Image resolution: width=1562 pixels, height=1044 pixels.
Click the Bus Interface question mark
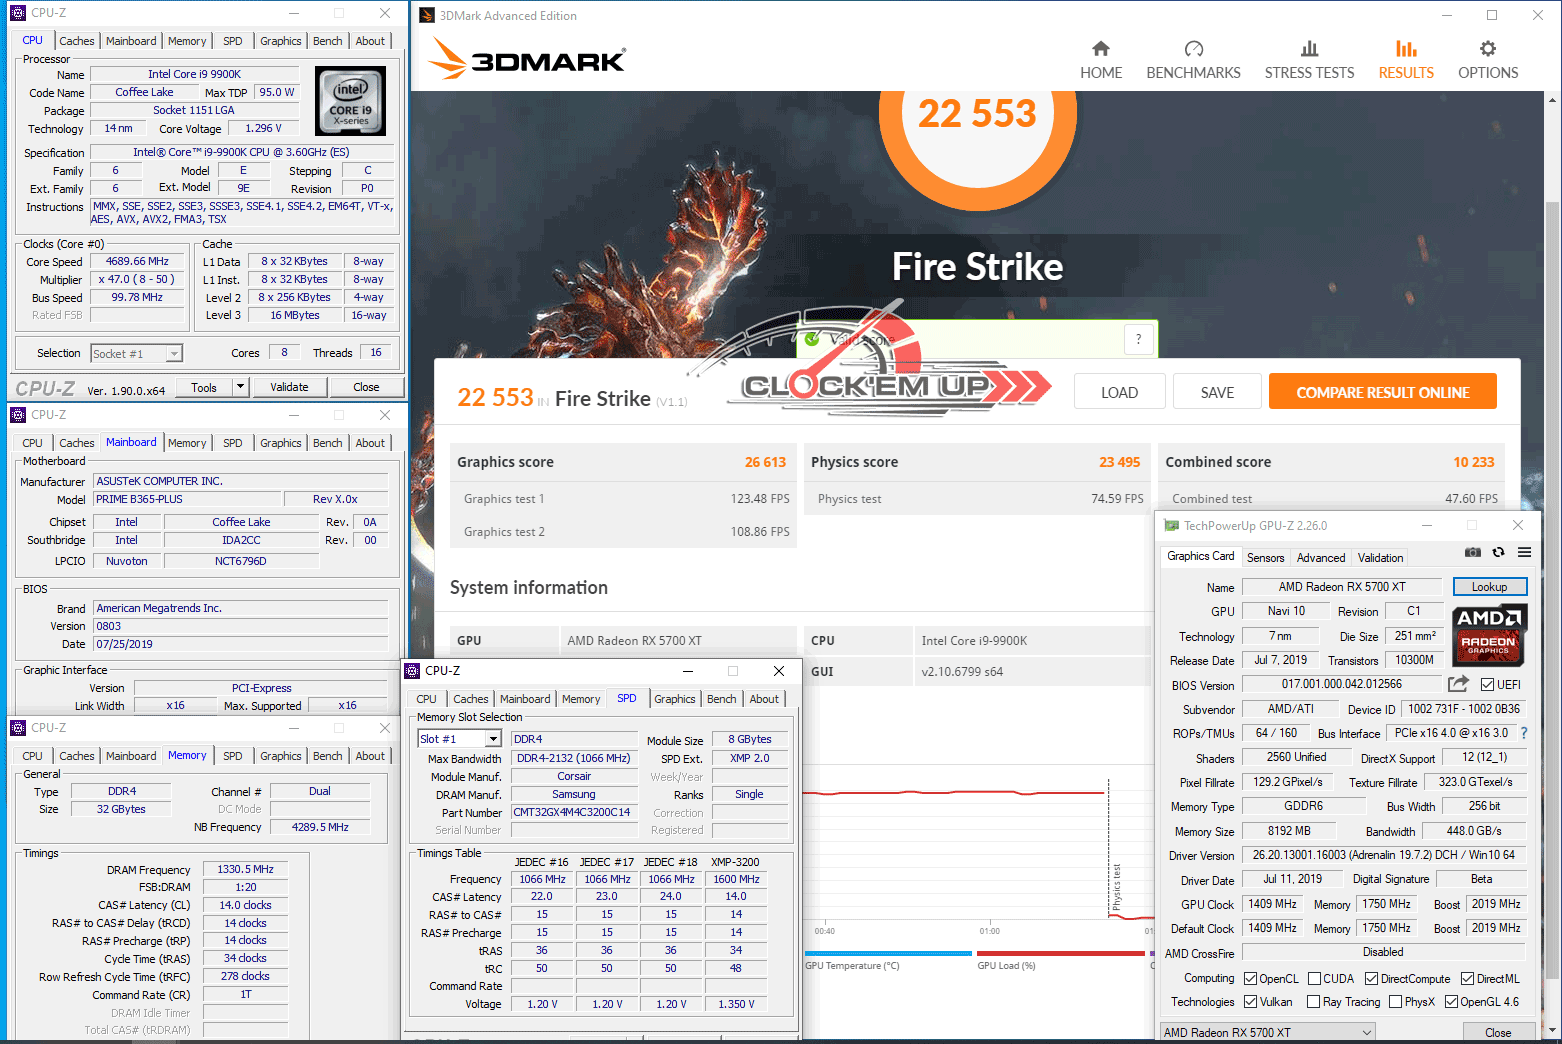click(x=1524, y=733)
